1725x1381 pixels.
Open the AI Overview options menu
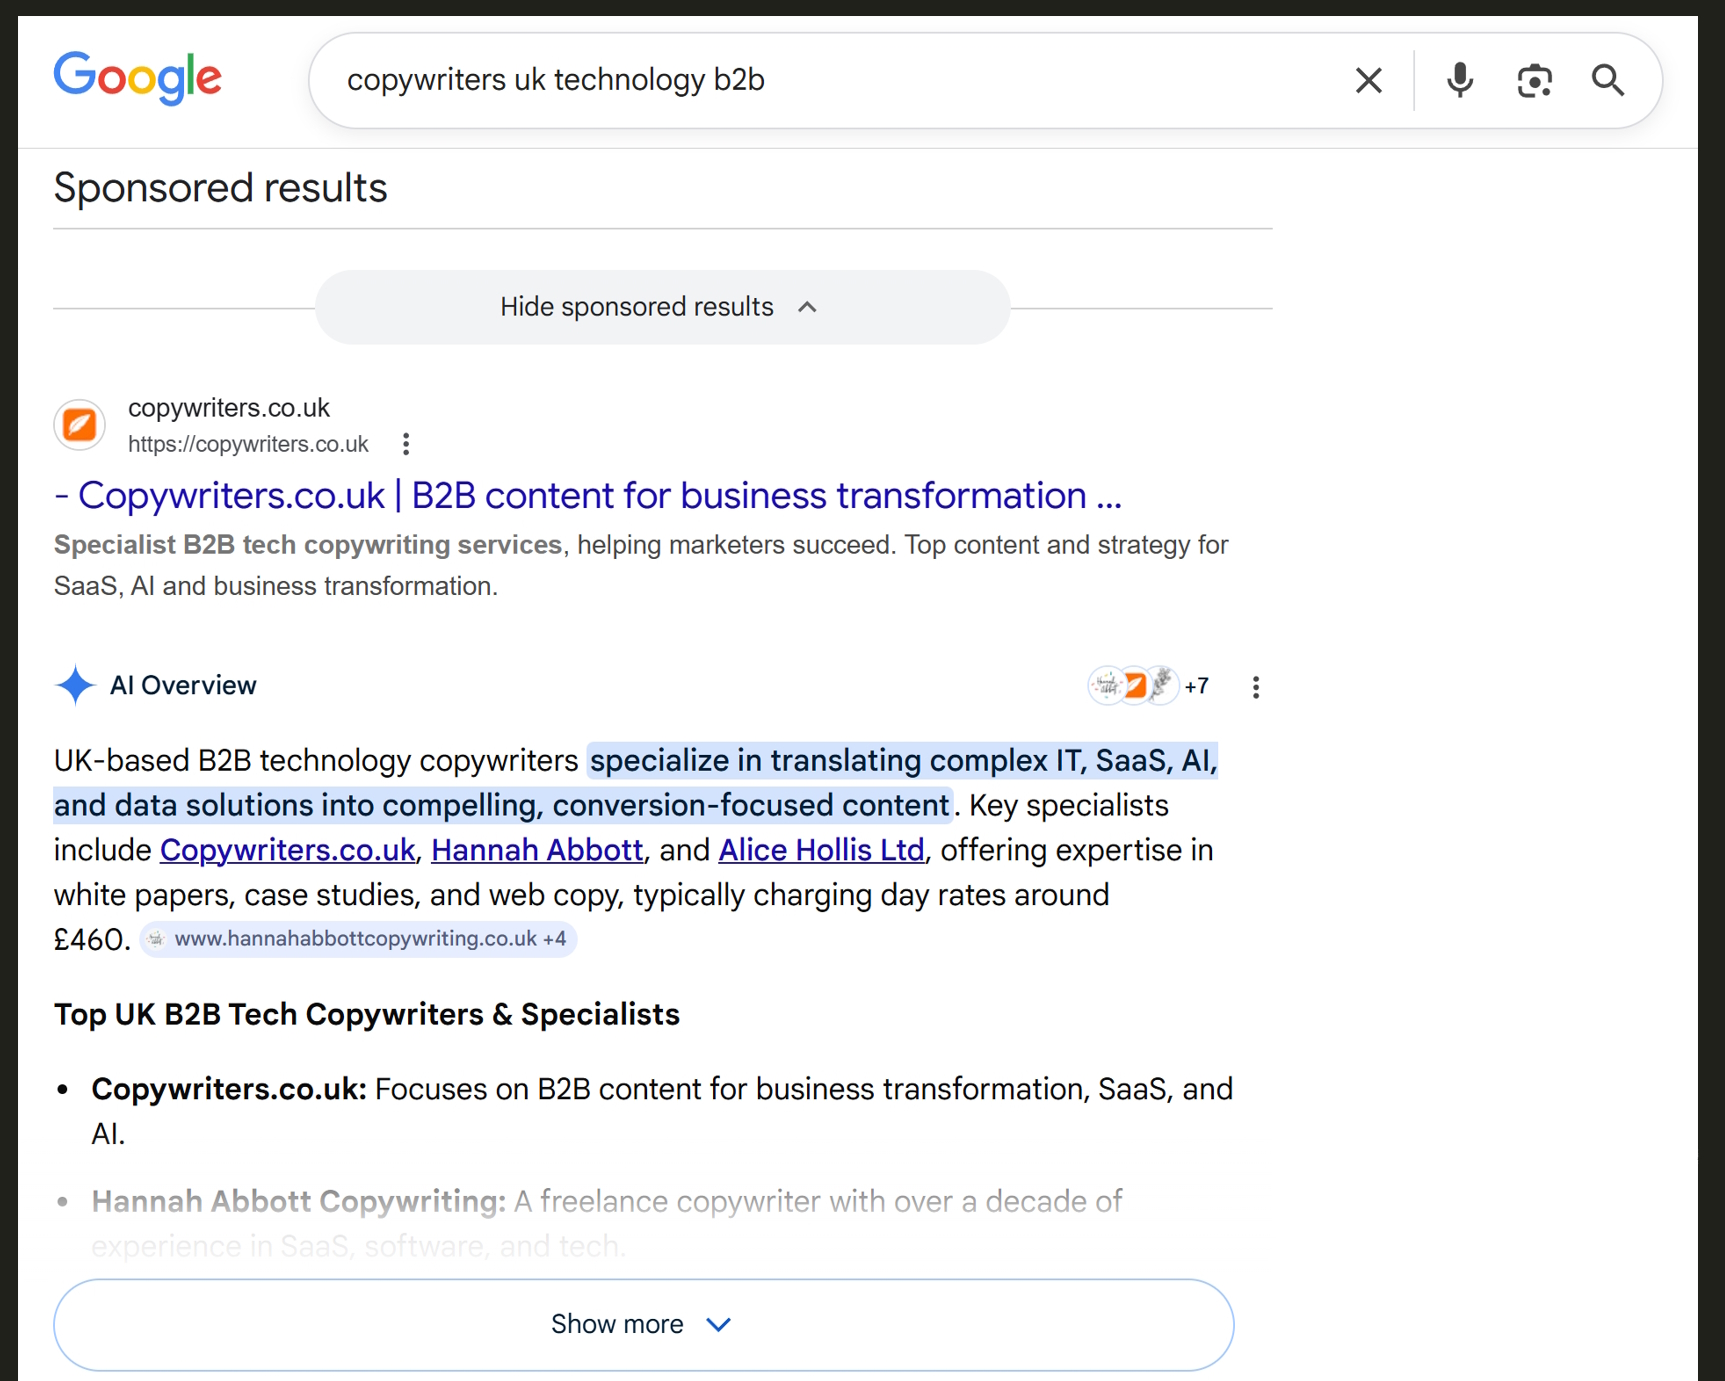pyautogui.click(x=1256, y=687)
